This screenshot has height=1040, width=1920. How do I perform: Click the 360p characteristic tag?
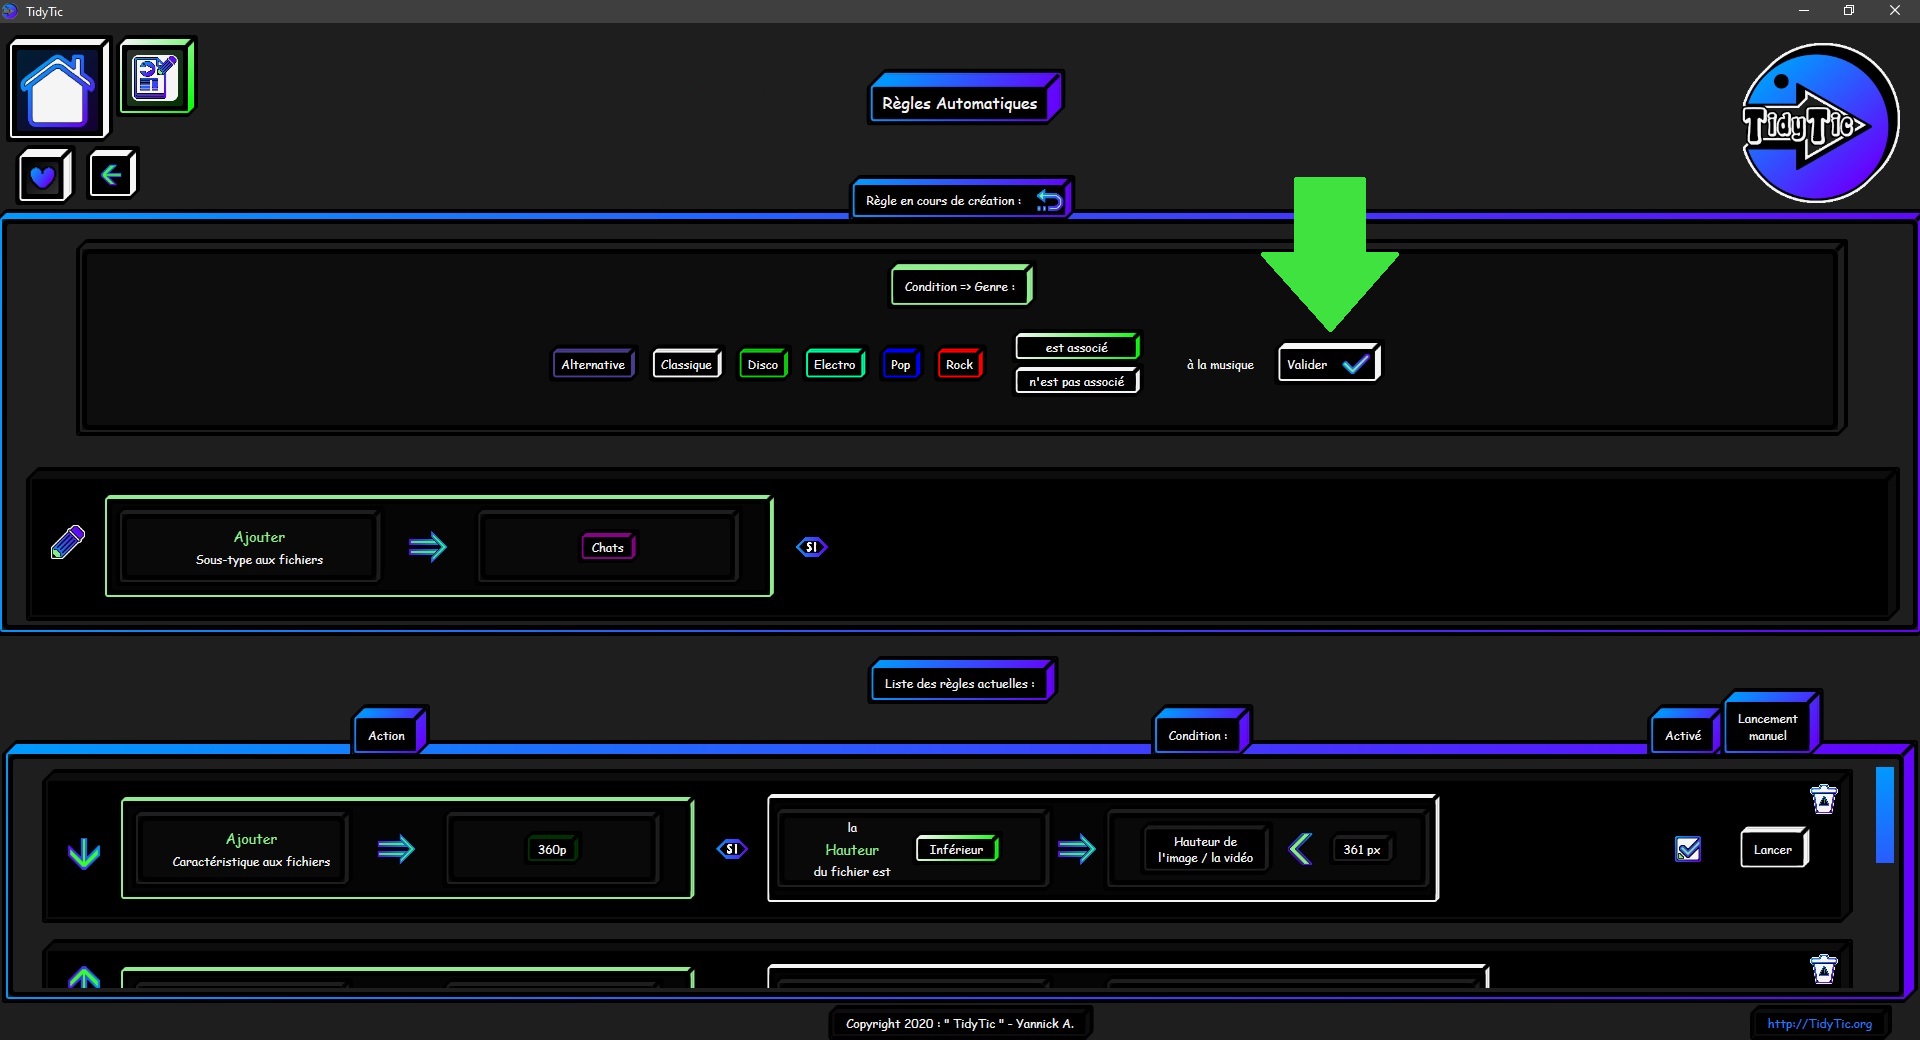coord(552,849)
